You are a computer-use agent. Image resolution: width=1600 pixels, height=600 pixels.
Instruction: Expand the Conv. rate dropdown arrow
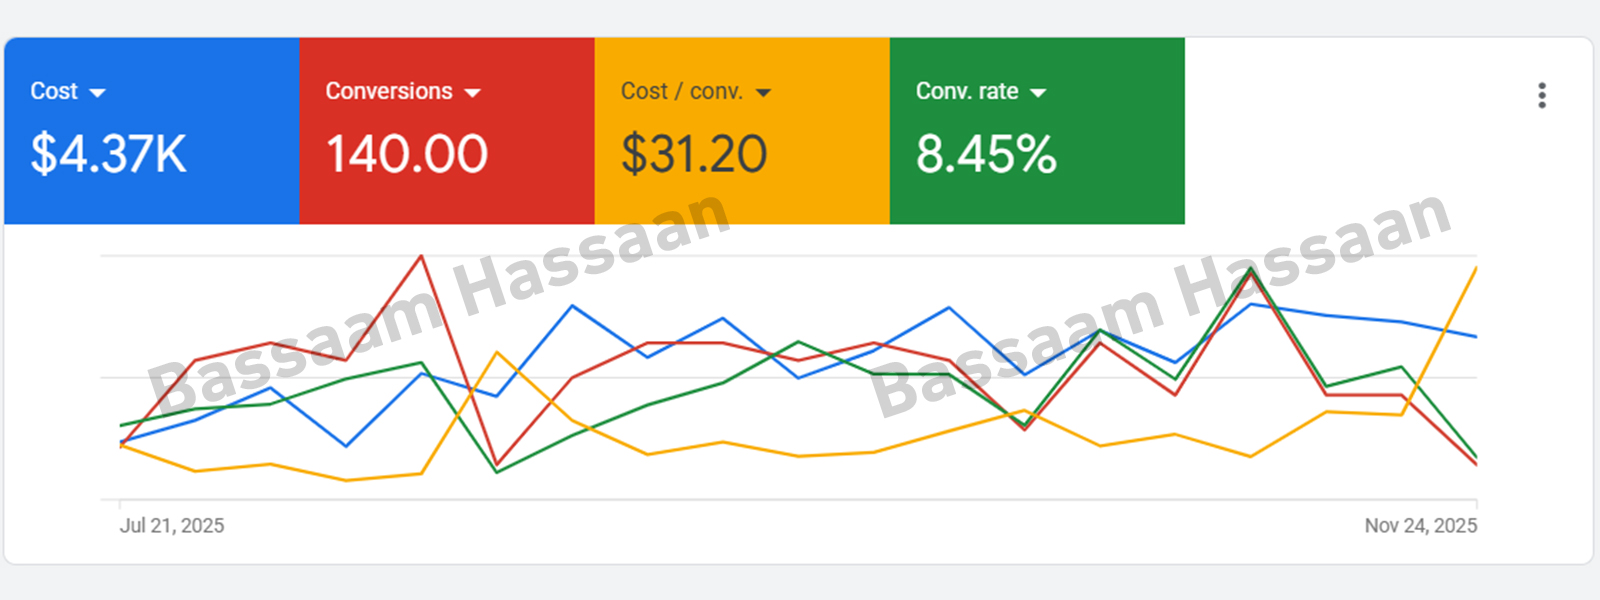(x=1038, y=93)
